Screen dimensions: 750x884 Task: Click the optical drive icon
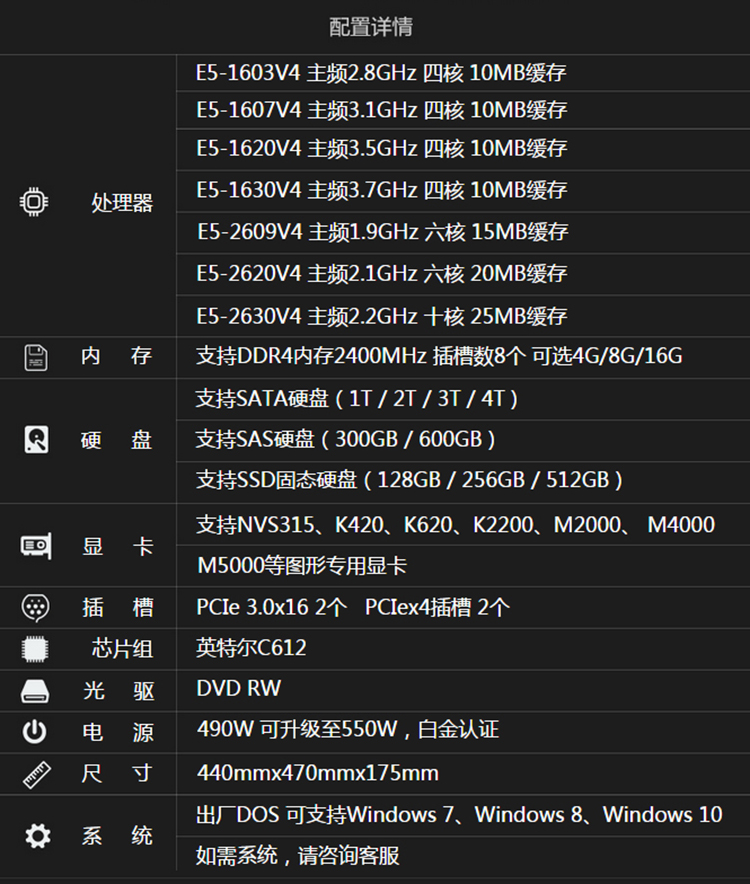tap(35, 690)
